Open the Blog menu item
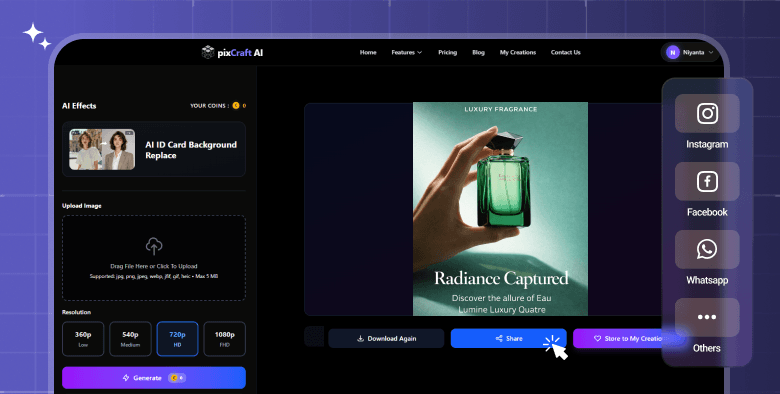The width and height of the screenshot is (780, 394). (x=478, y=52)
